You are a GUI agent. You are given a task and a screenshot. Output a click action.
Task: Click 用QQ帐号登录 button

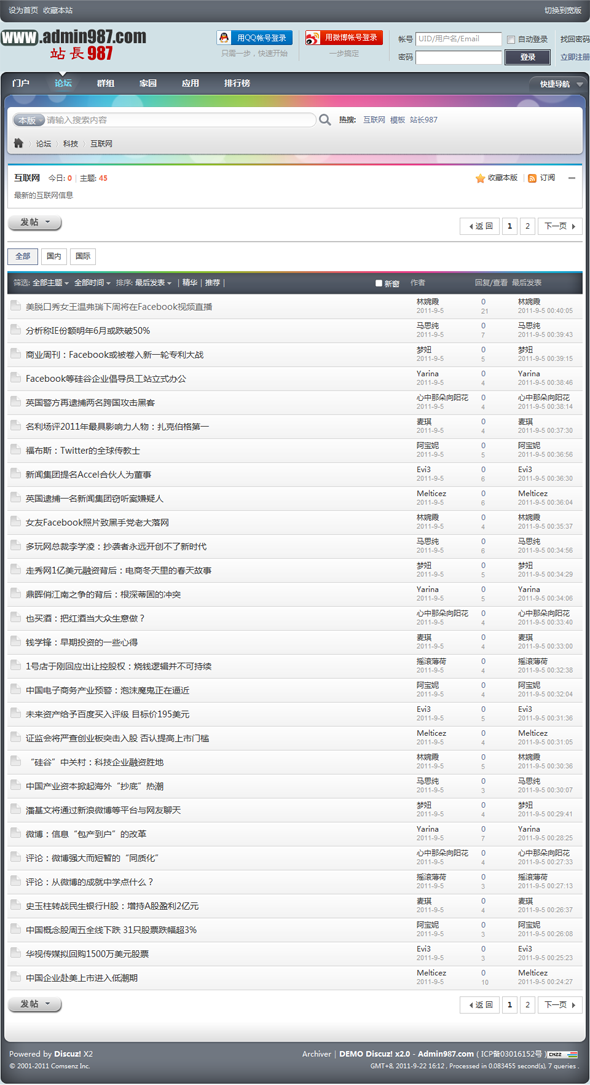tap(255, 38)
